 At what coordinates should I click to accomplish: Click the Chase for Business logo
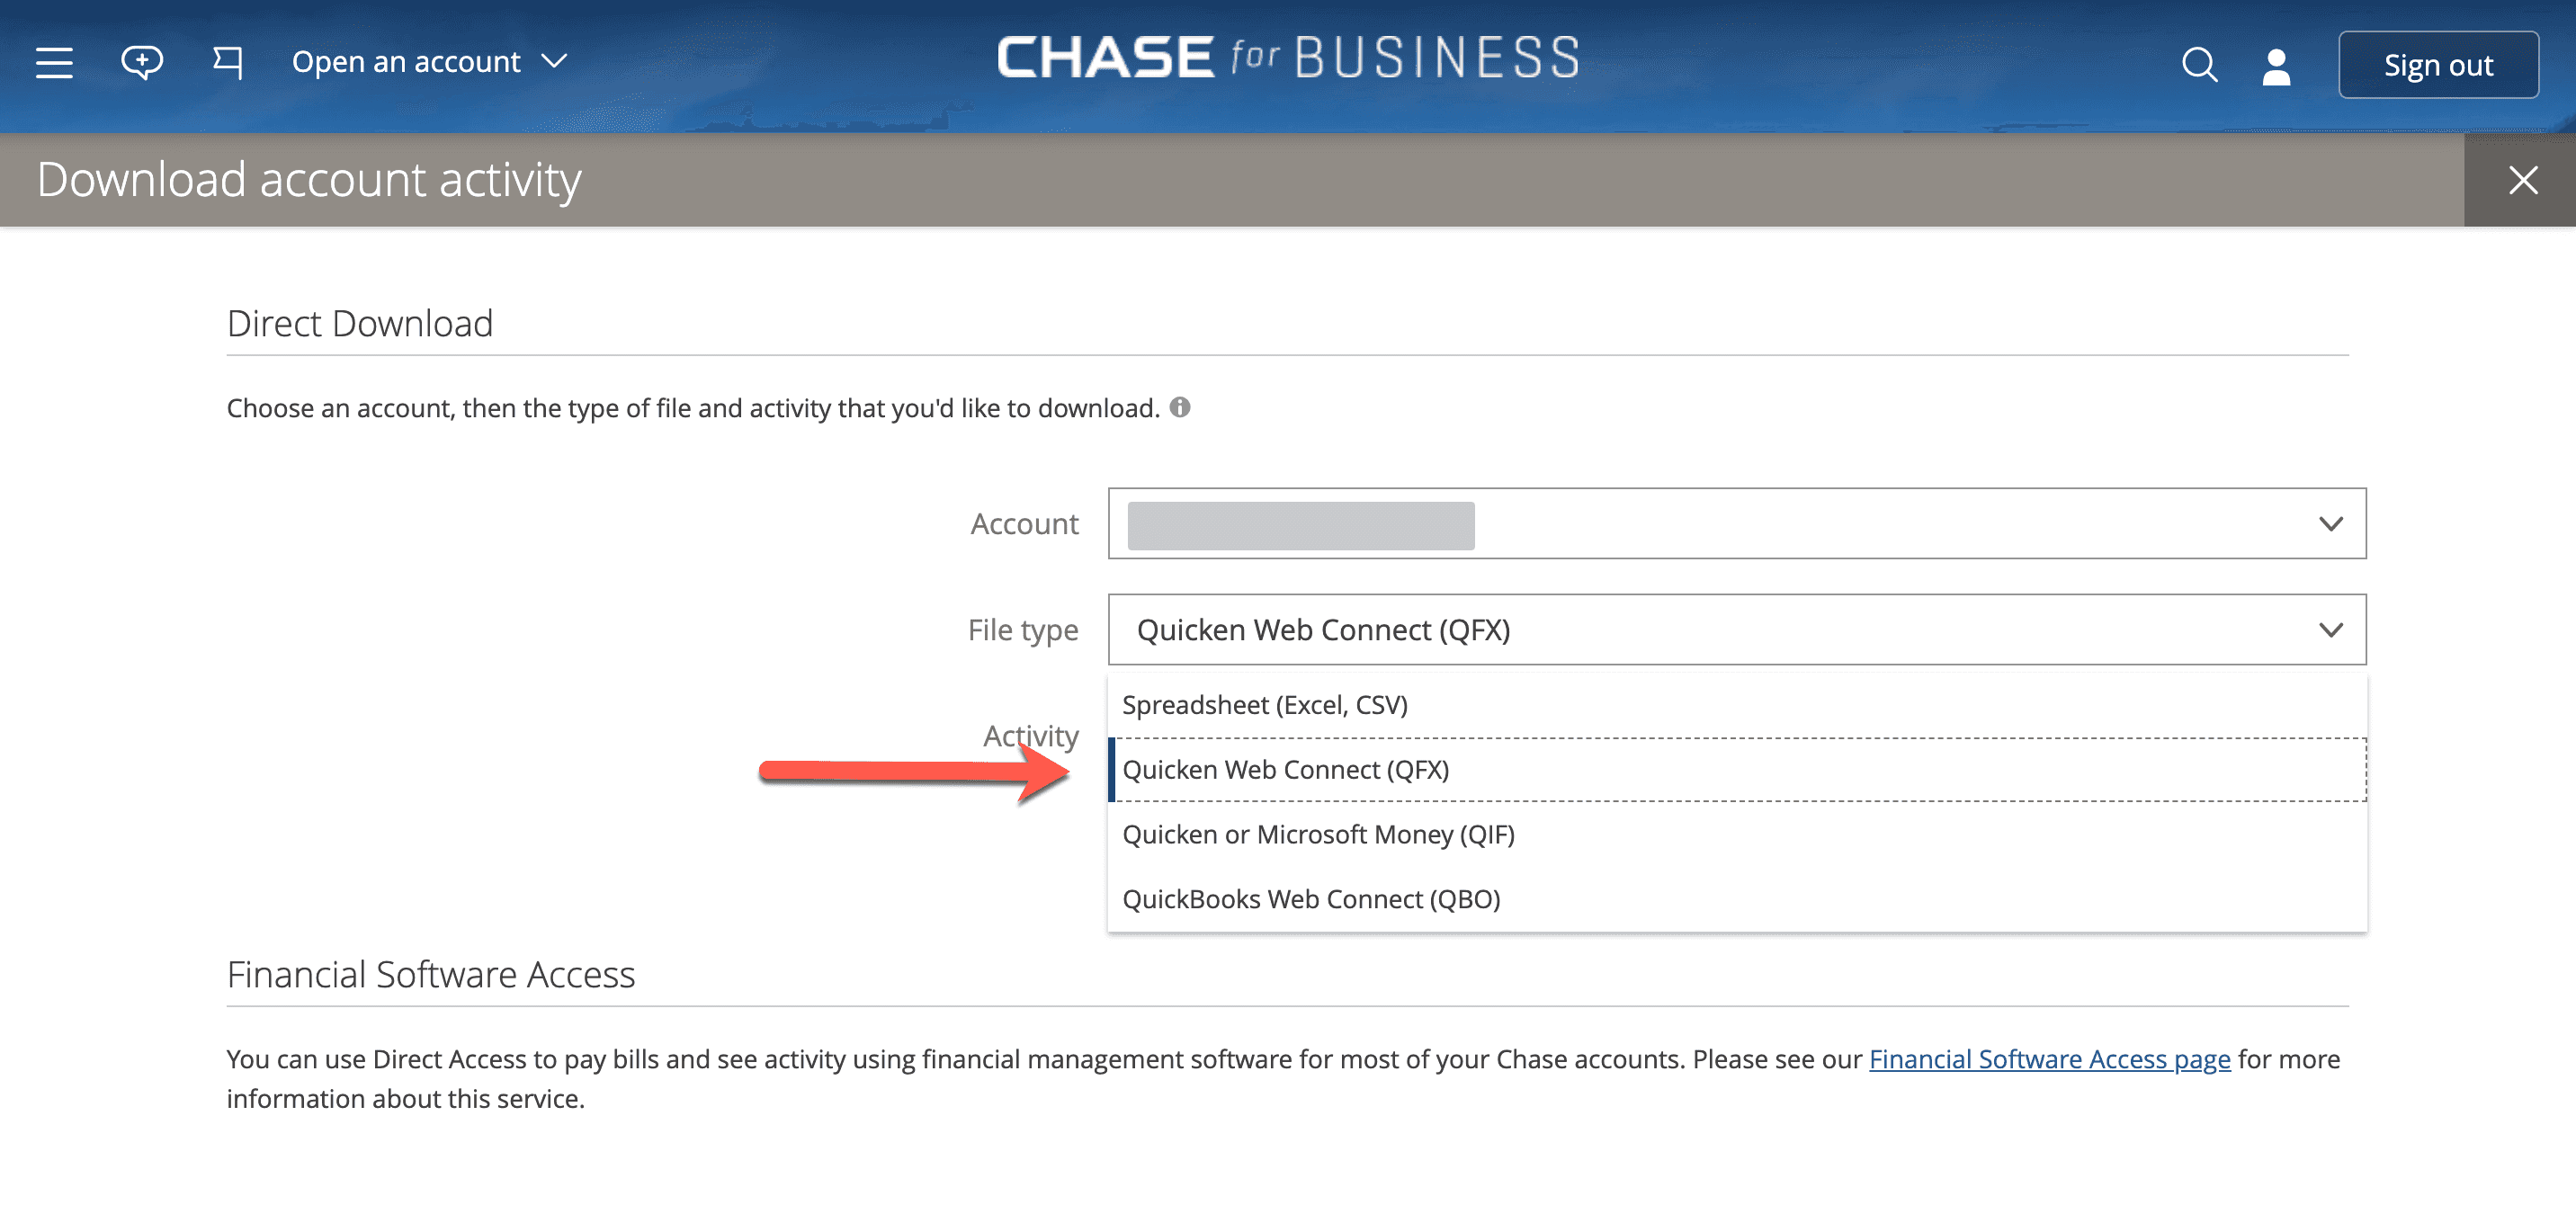click(1288, 58)
